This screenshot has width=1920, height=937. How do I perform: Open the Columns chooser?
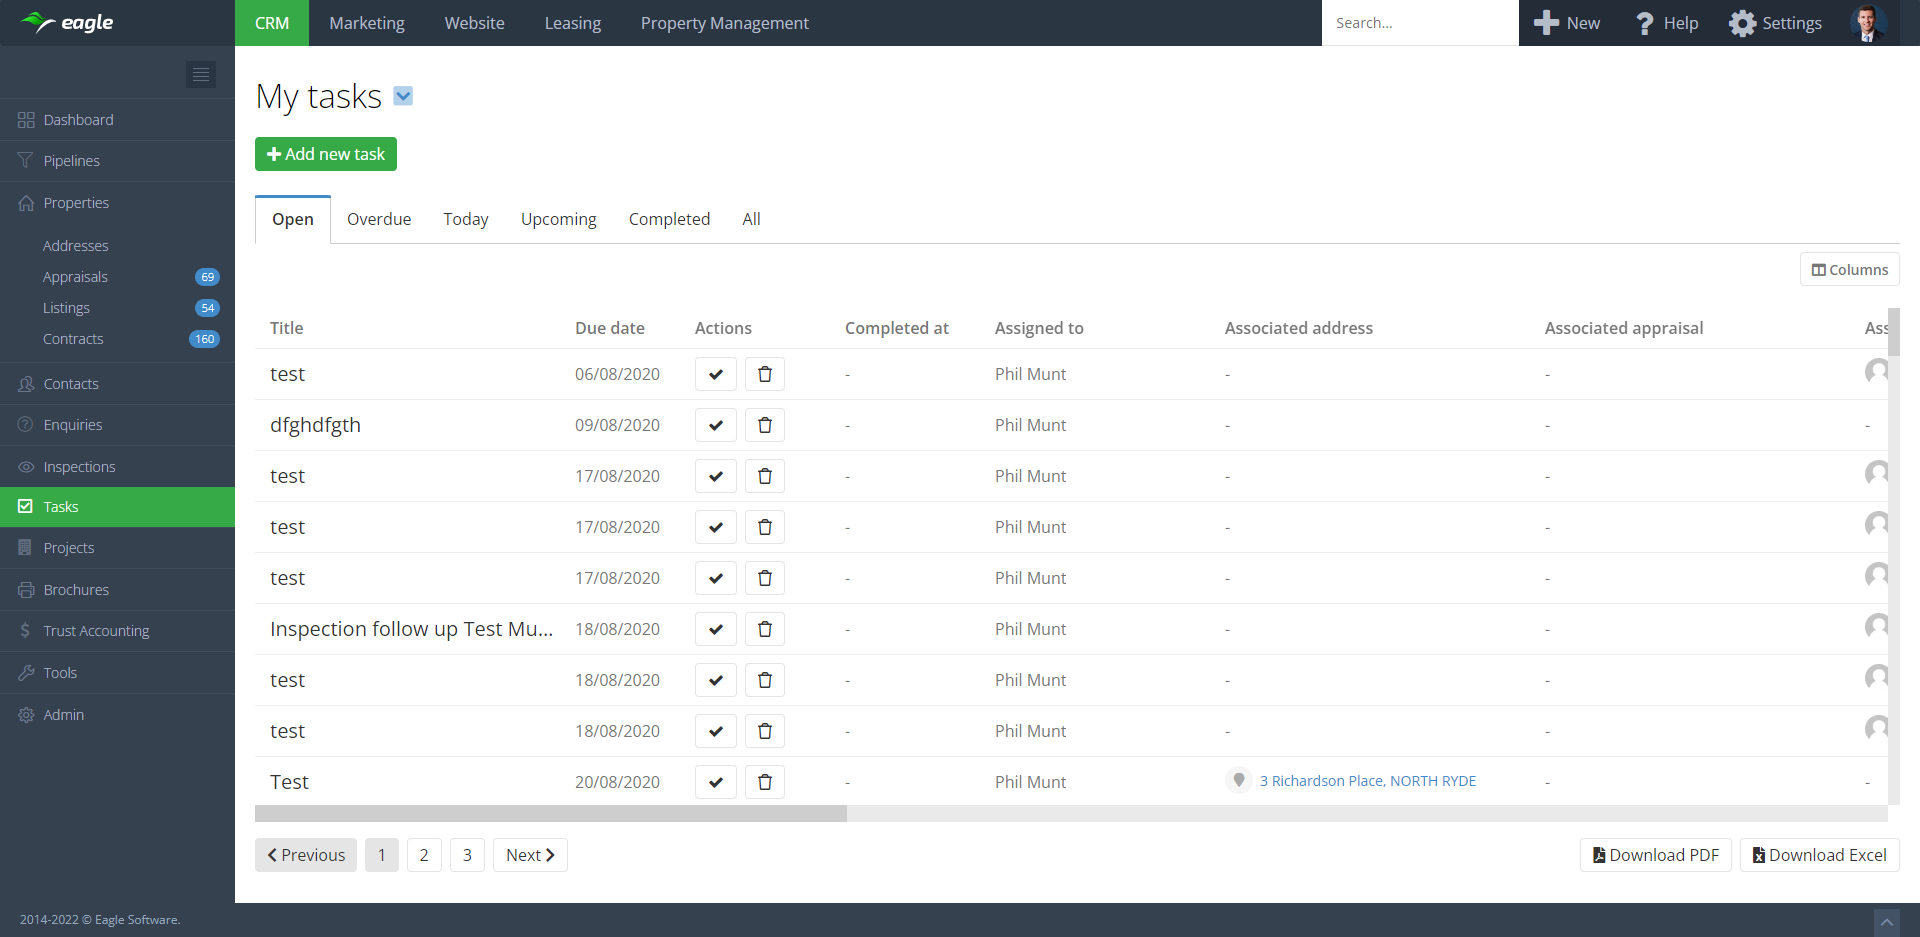[x=1849, y=270]
